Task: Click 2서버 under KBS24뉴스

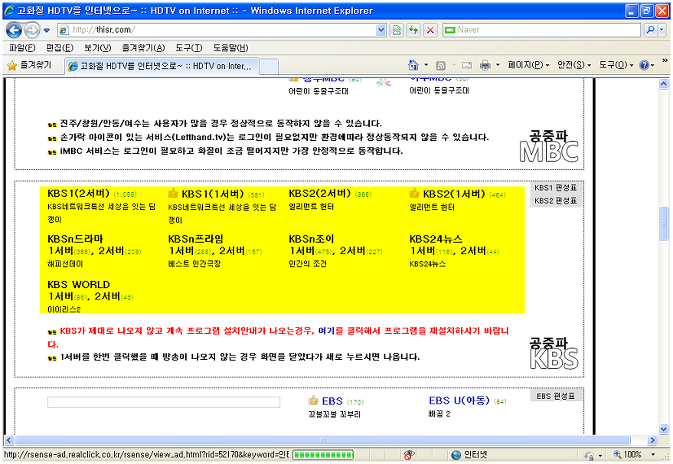Action: click(x=473, y=251)
